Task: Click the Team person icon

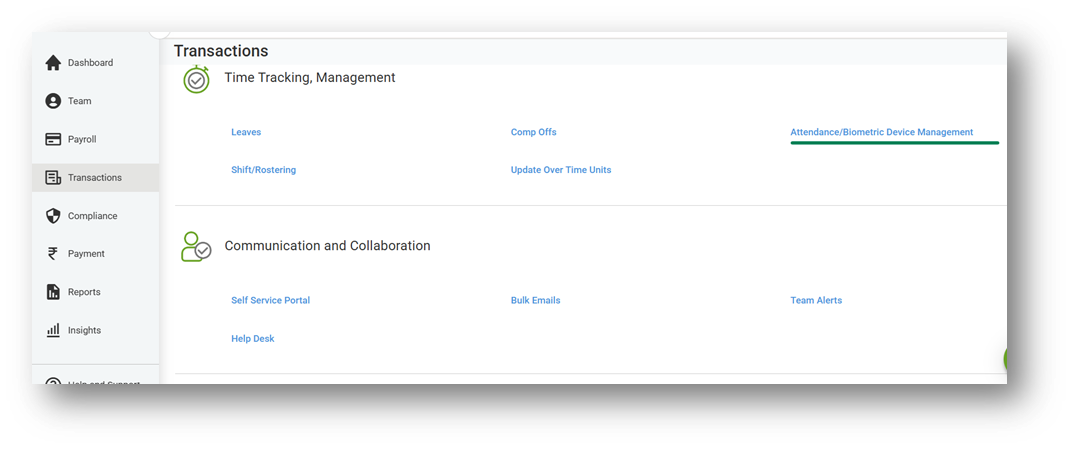Action: click(53, 101)
